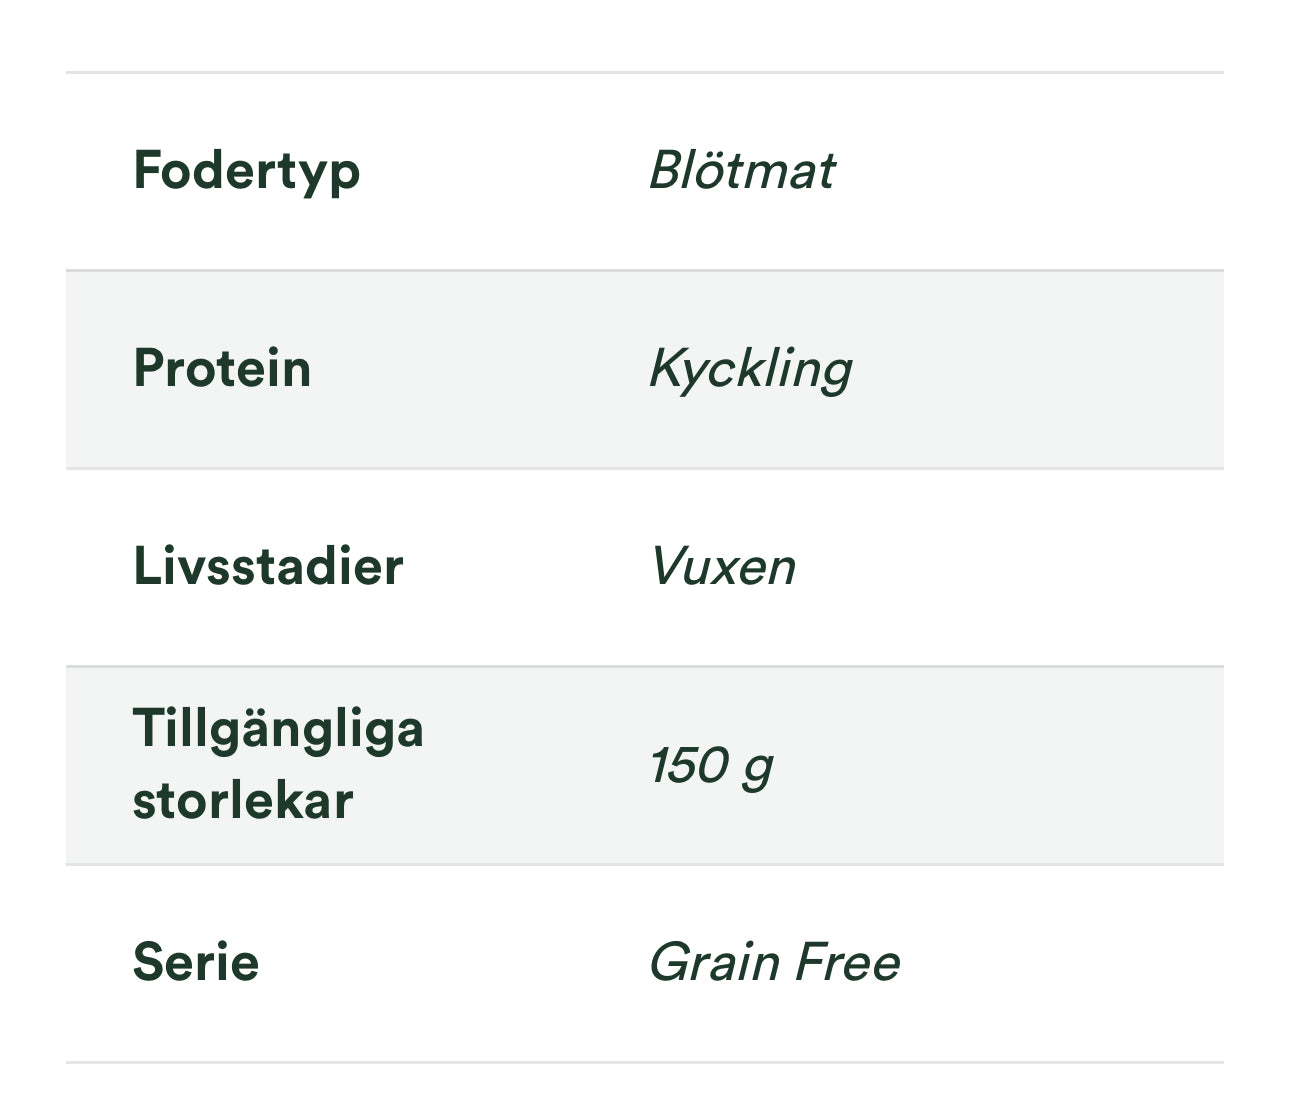The width and height of the screenshot is (1290, 1115).
Task: Click the Fodertyp label
Action: pos(246,170)
